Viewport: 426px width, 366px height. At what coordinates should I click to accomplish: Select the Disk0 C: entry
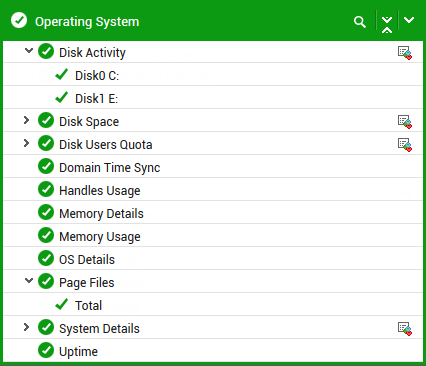pyautogui.click(x=97, y=76)
